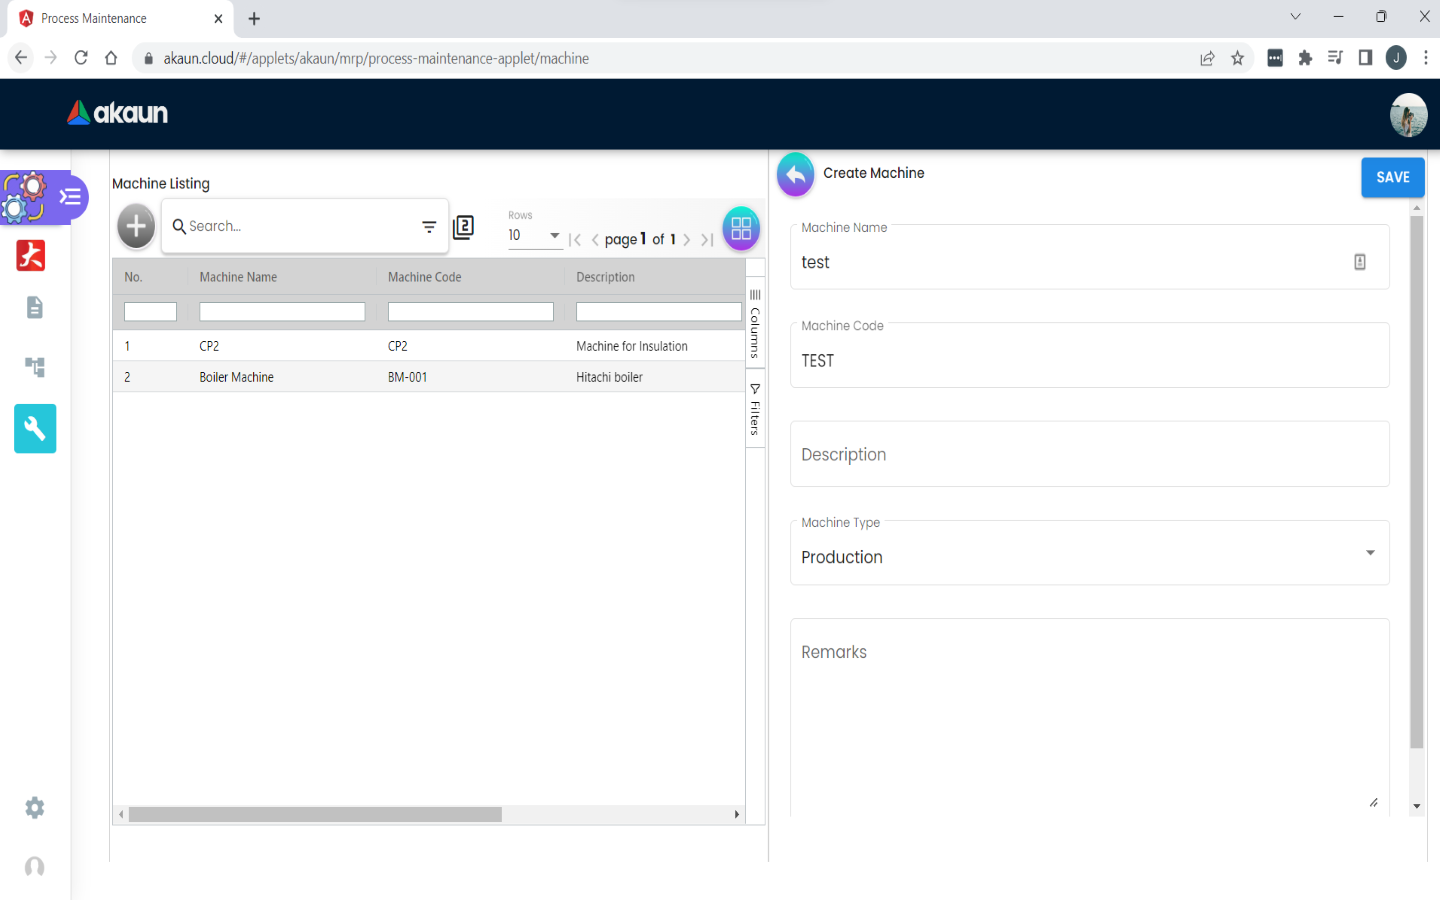Click the stacked pages icon beside search
This screenshot has width=1440, height=900.
tap(463, 227)
